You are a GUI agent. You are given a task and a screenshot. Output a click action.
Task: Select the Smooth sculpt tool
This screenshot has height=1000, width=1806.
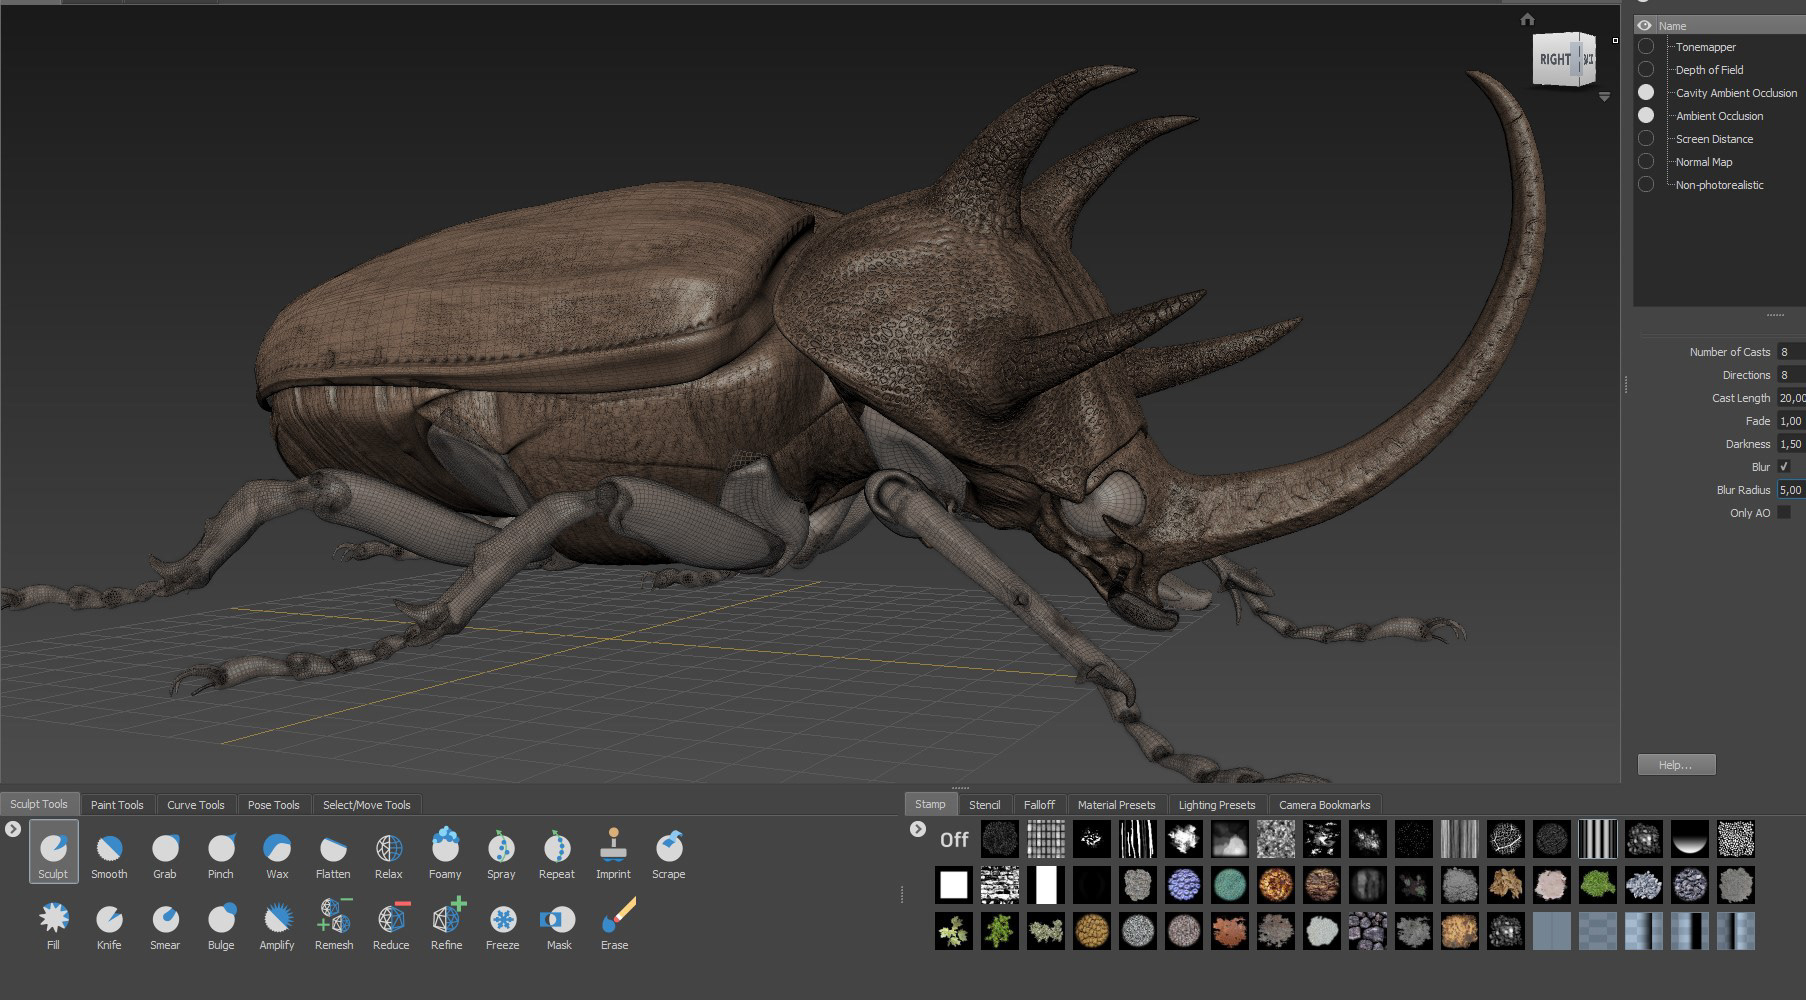pos(109,850)
